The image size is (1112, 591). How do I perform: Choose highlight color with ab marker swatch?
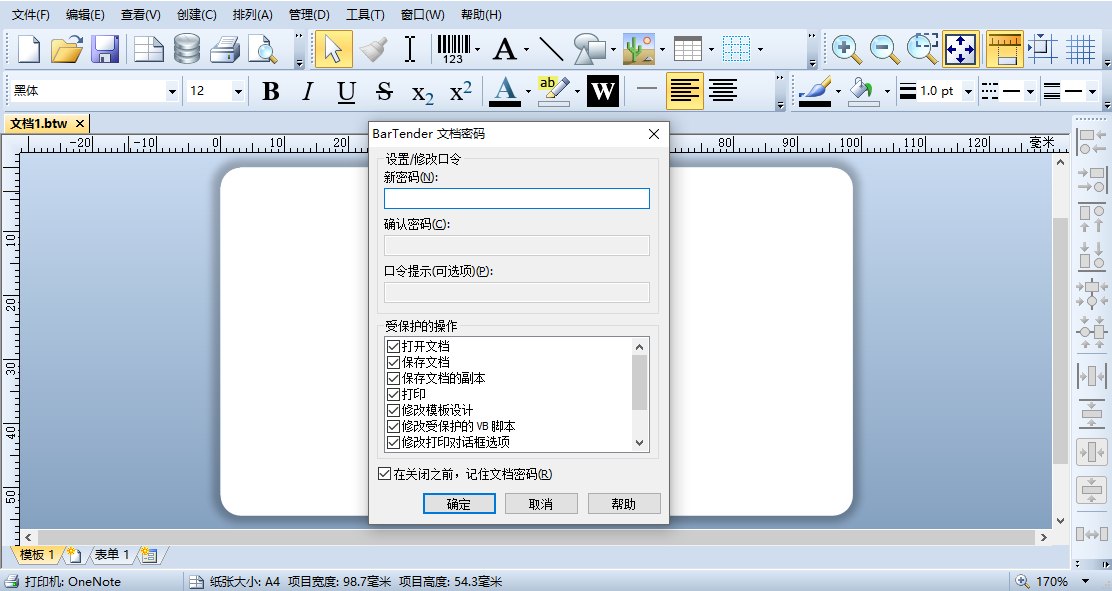(x=554, y=92)
